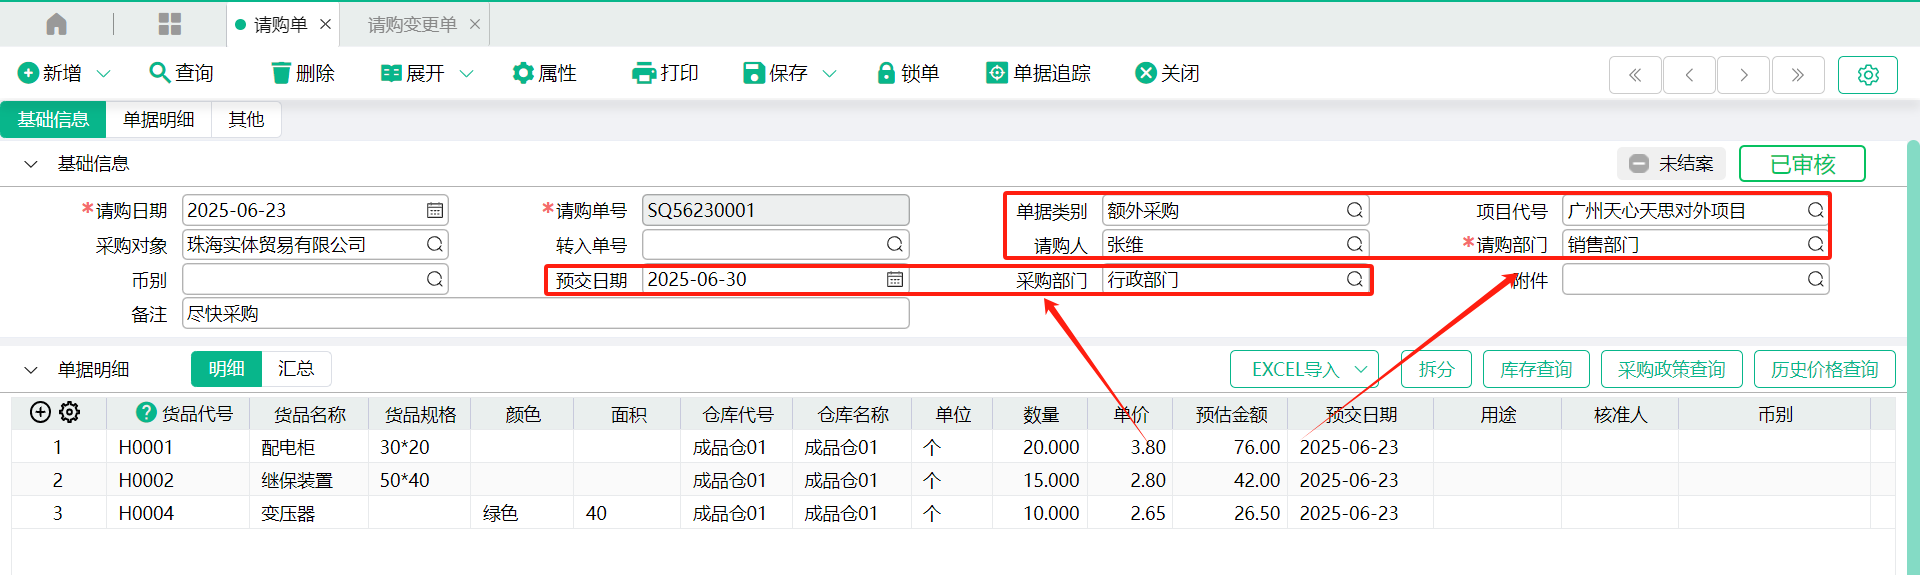Click the 关闭 close toolbar button

1167,73
